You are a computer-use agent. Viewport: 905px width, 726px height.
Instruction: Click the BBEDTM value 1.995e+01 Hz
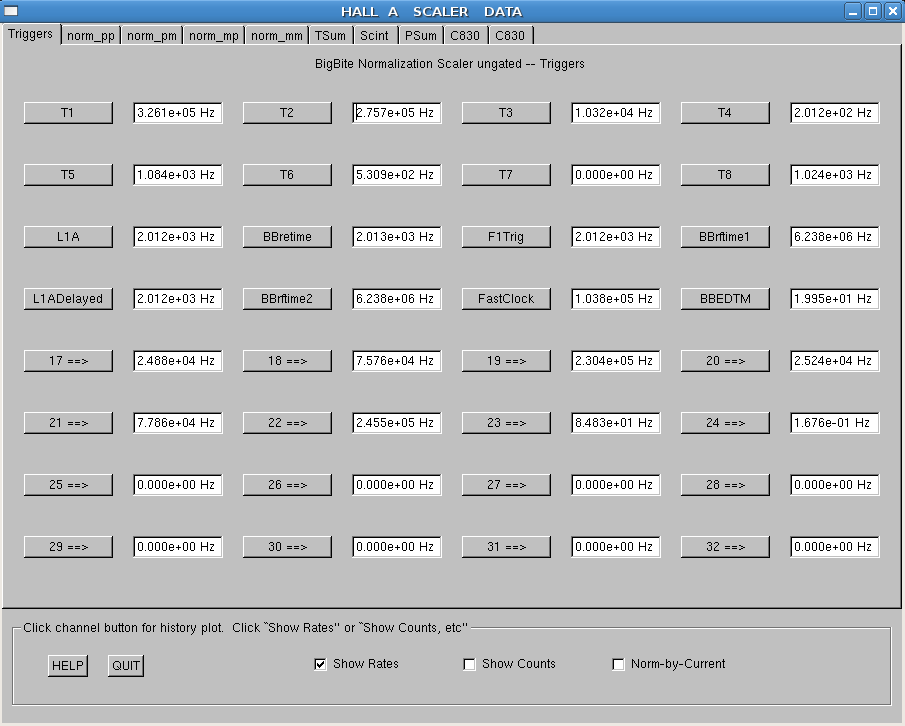pyautogui.click(x=835, y=299)
